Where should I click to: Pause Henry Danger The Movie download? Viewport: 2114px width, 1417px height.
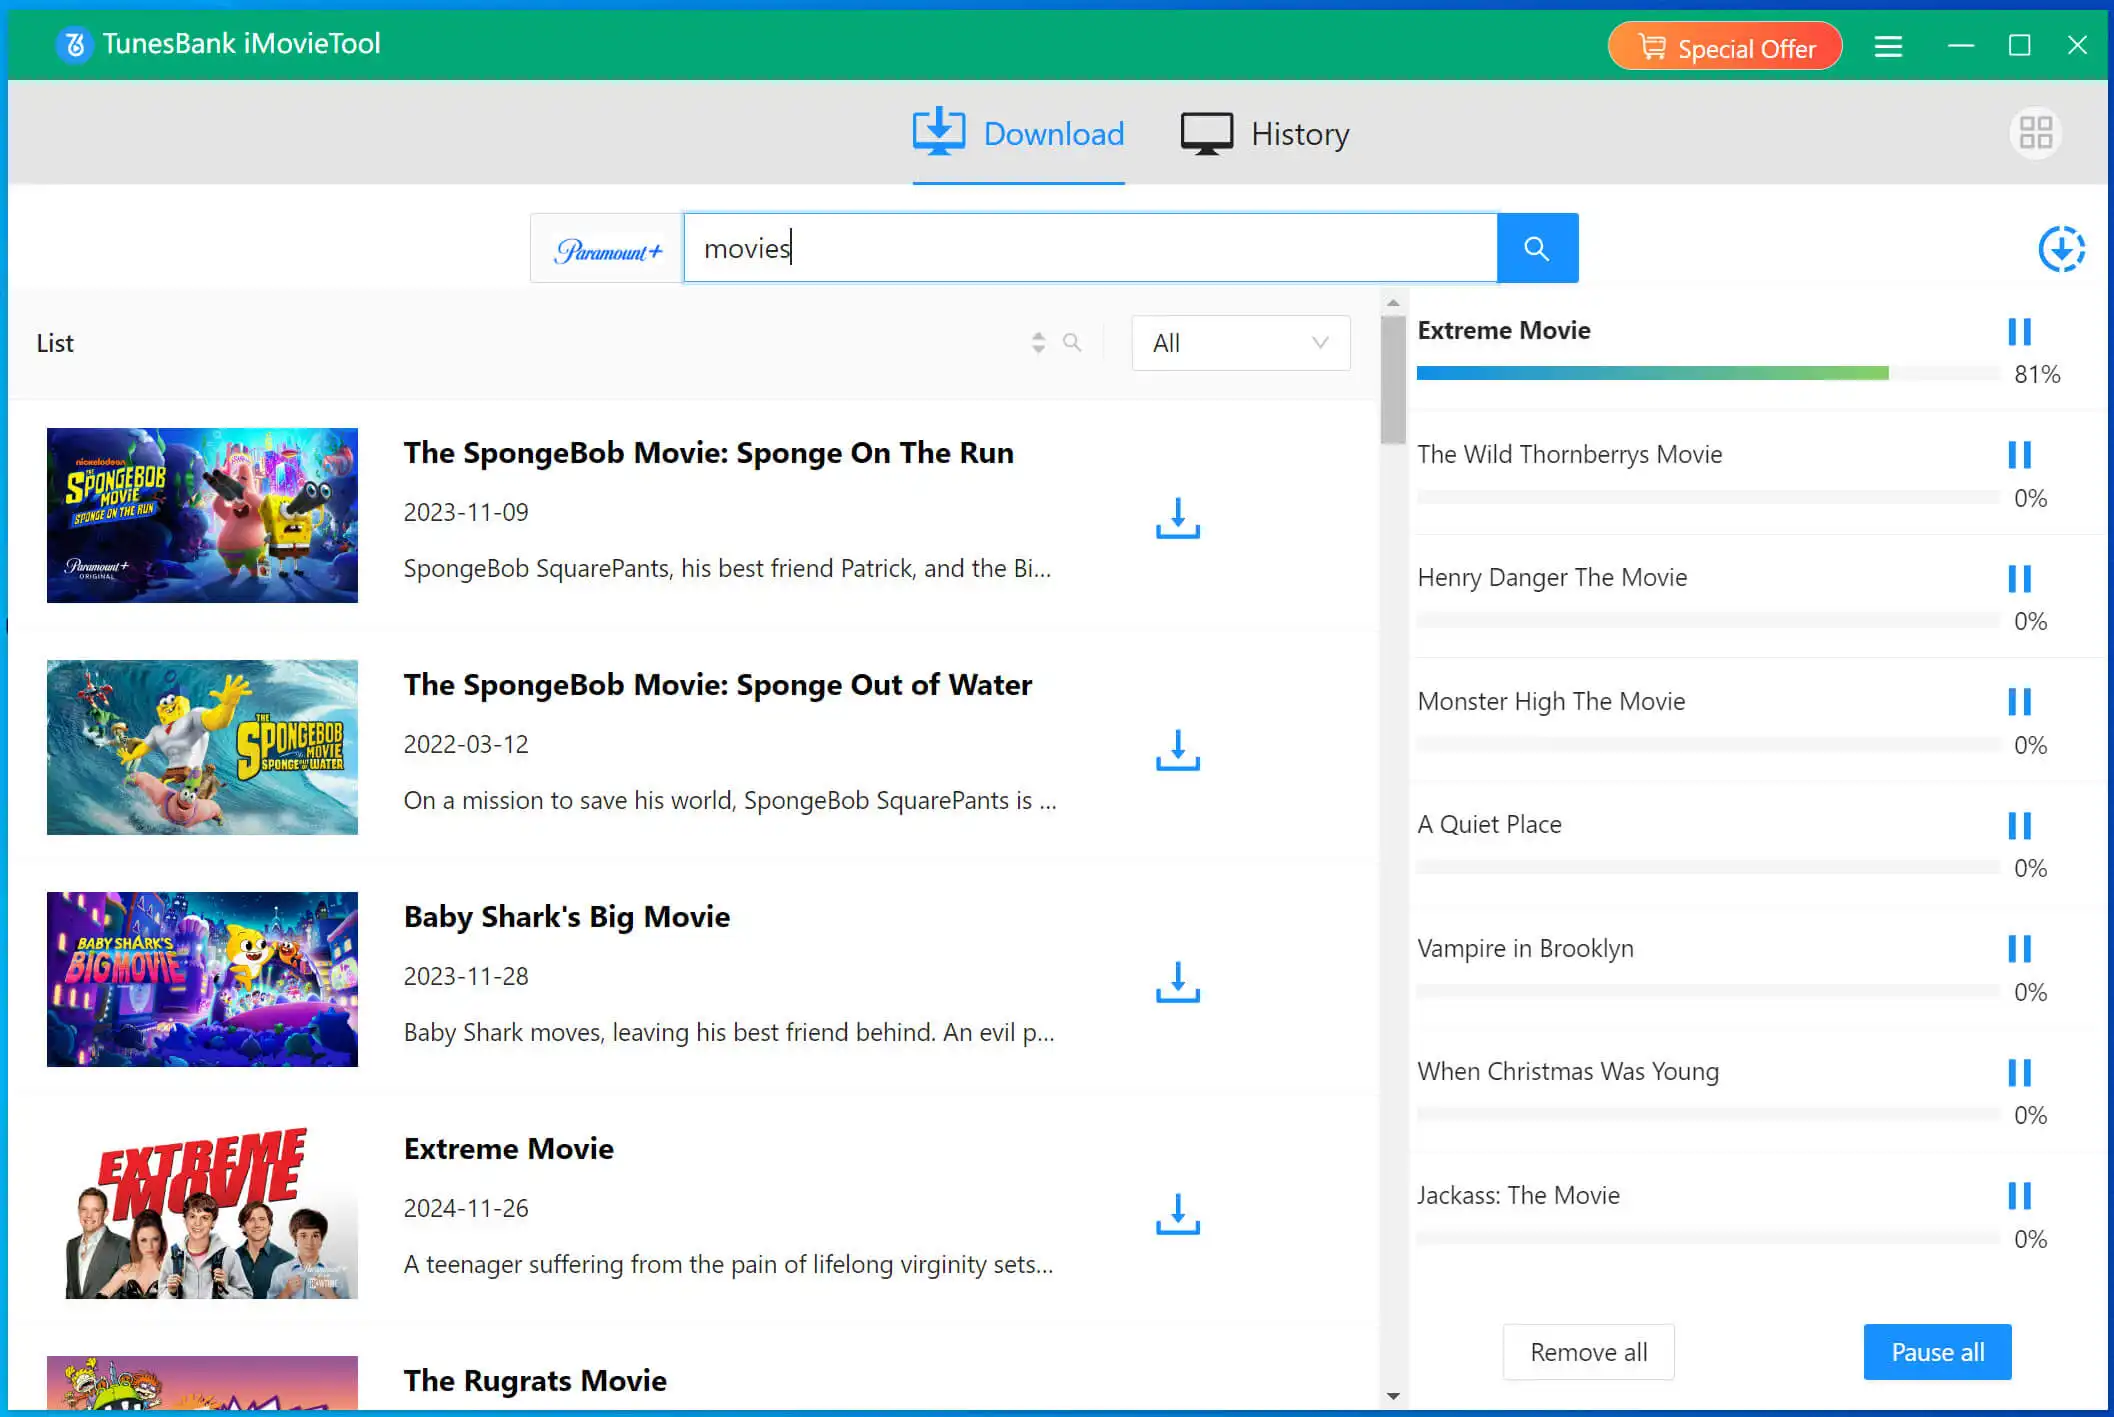(2019, 579)
